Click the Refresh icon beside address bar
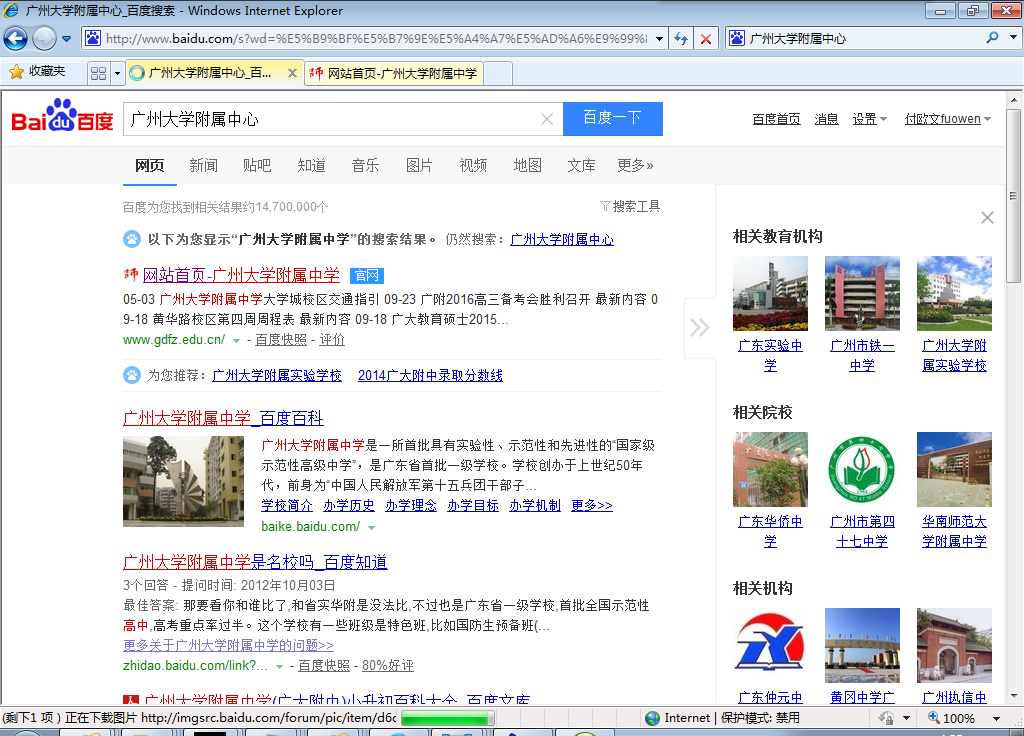Viewport: 1024px width, 736px height. pyautogui.click(x=681, y=39)
